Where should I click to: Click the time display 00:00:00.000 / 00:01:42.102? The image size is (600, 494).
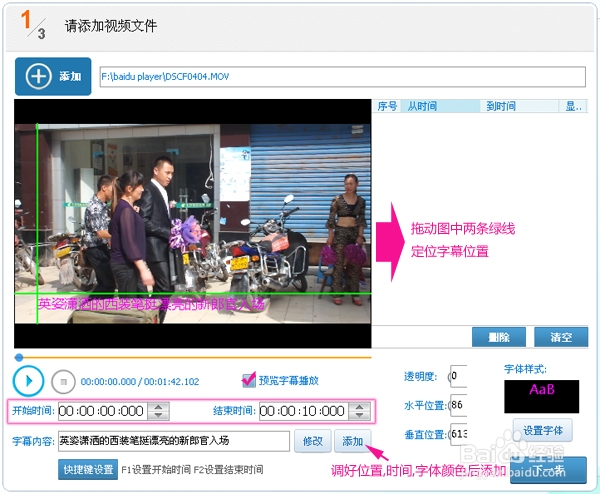[x=140, y=382]
